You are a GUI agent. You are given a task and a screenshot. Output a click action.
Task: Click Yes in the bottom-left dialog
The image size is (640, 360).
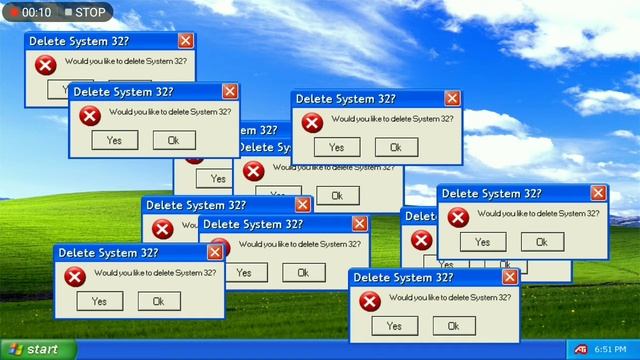tap(100, 301)
